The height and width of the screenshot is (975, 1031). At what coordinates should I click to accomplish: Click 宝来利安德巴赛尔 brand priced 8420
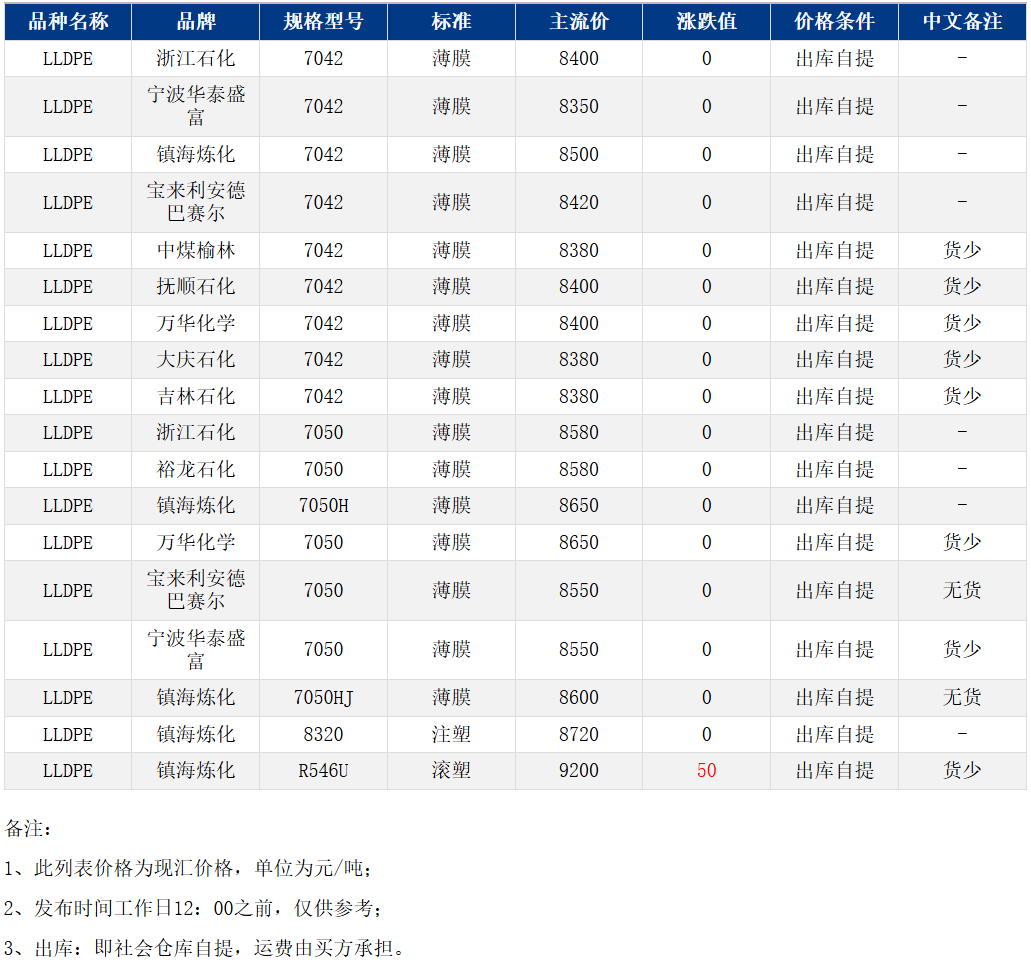point(196,202)
